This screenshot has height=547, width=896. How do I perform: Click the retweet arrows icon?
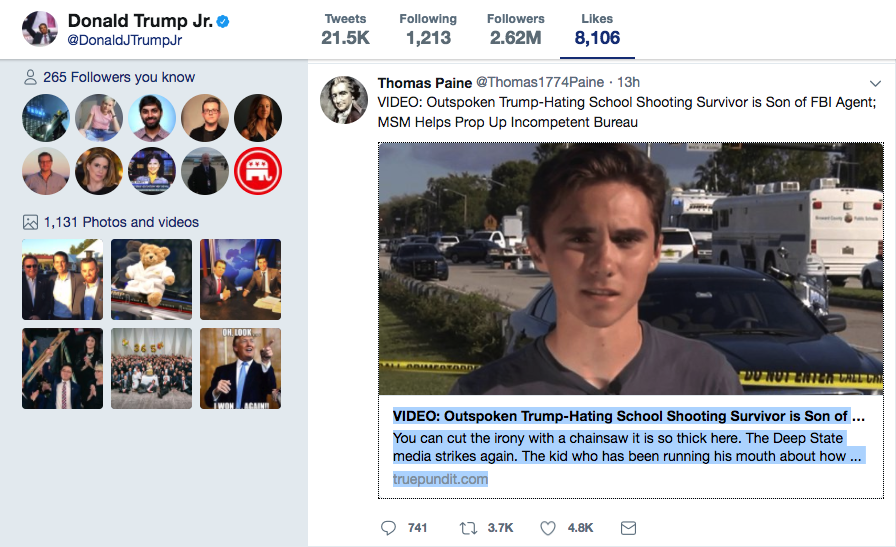click(468, 528)
